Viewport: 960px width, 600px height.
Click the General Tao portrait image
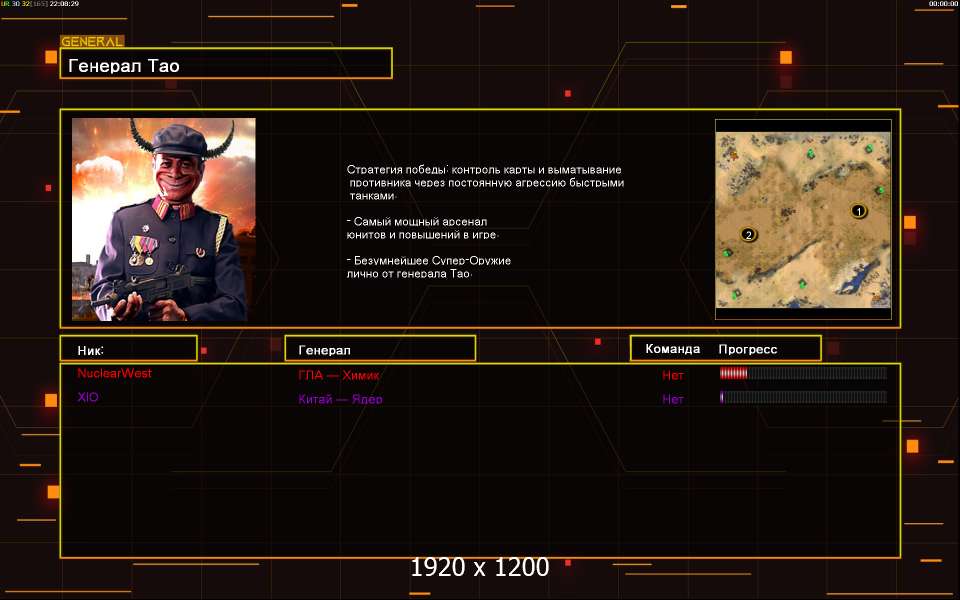163,219
